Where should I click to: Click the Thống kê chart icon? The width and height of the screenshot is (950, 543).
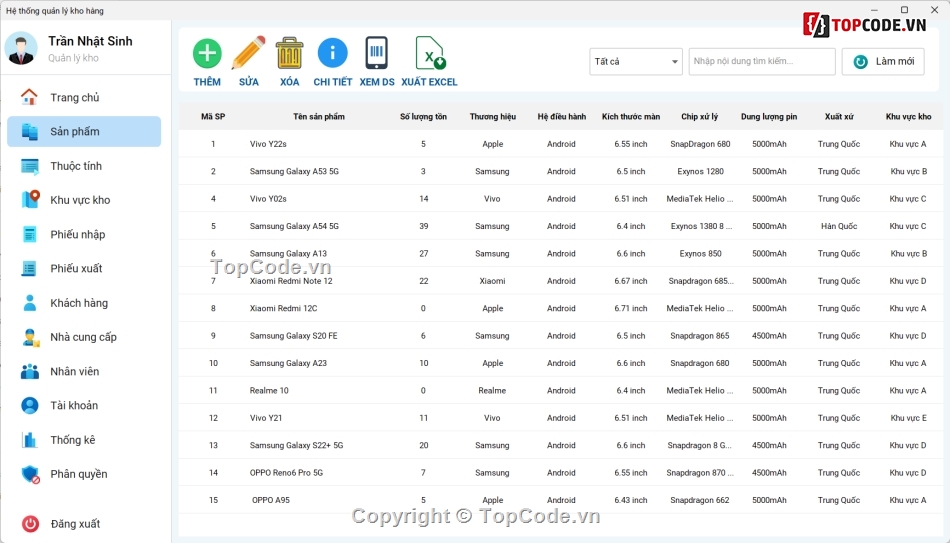click(x=29, y=439)
